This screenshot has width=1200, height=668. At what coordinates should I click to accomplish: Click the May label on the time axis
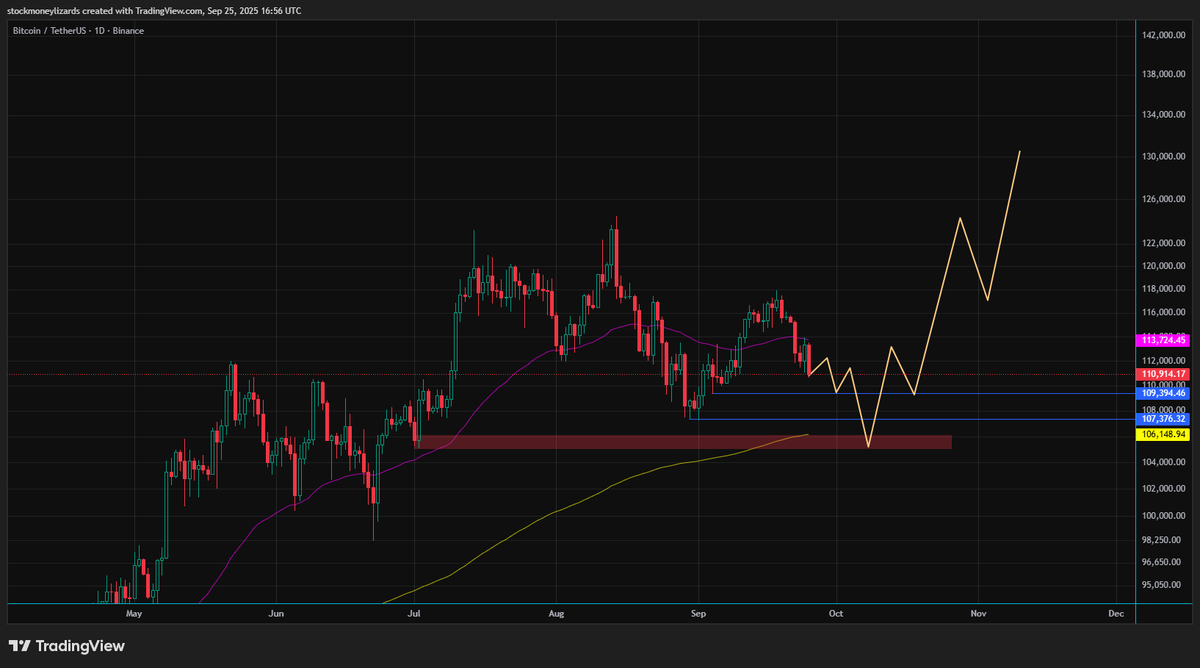pyautogui.click(x=134, y=613)
